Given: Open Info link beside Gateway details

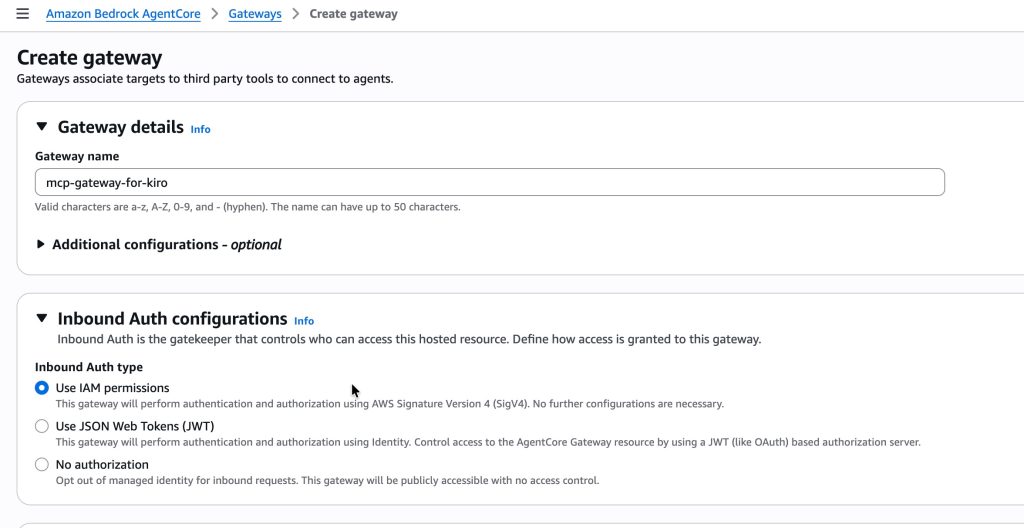Looking at the screenshot, I should (x=201, y=129).
